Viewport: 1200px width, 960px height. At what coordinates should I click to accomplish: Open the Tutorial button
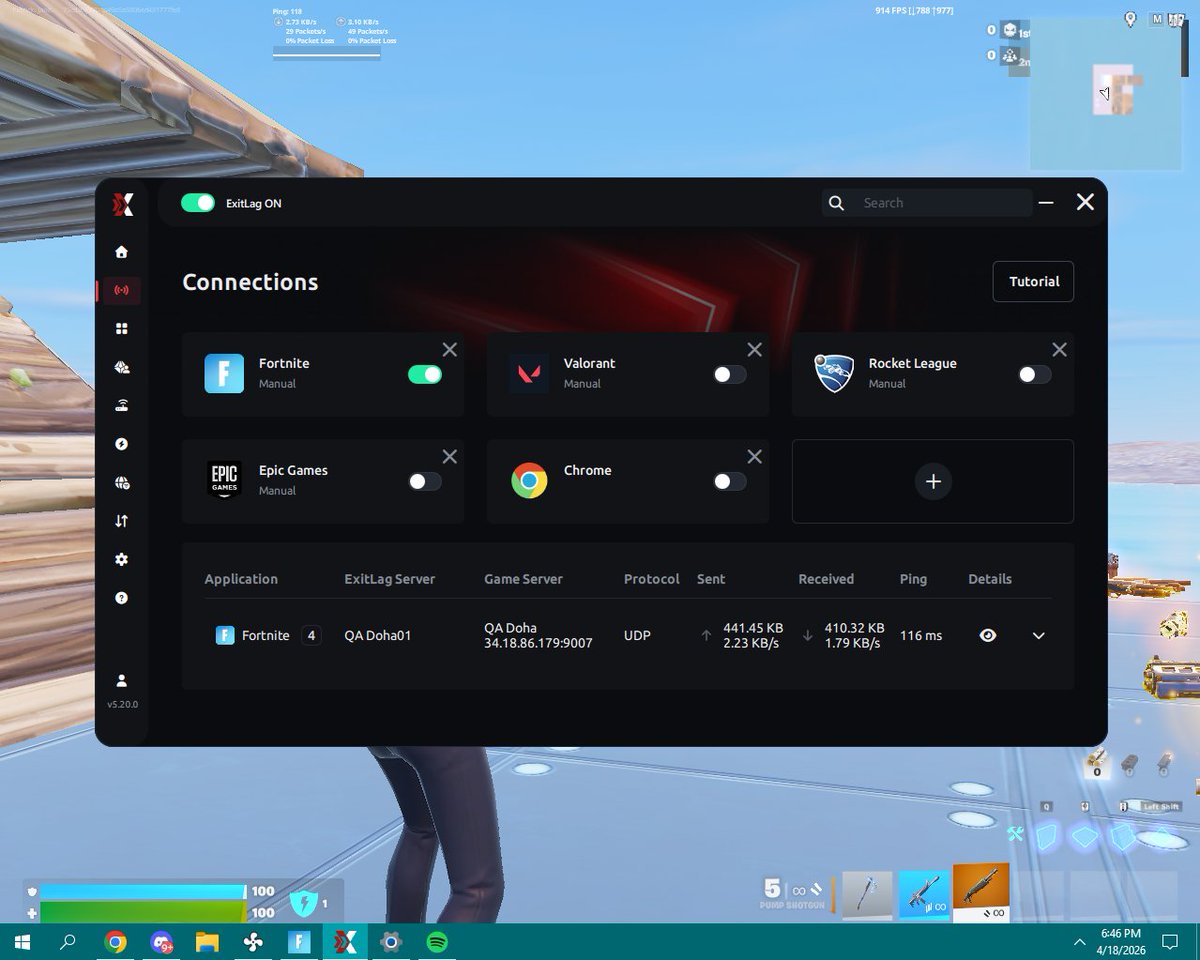[x=1034, y=281]
